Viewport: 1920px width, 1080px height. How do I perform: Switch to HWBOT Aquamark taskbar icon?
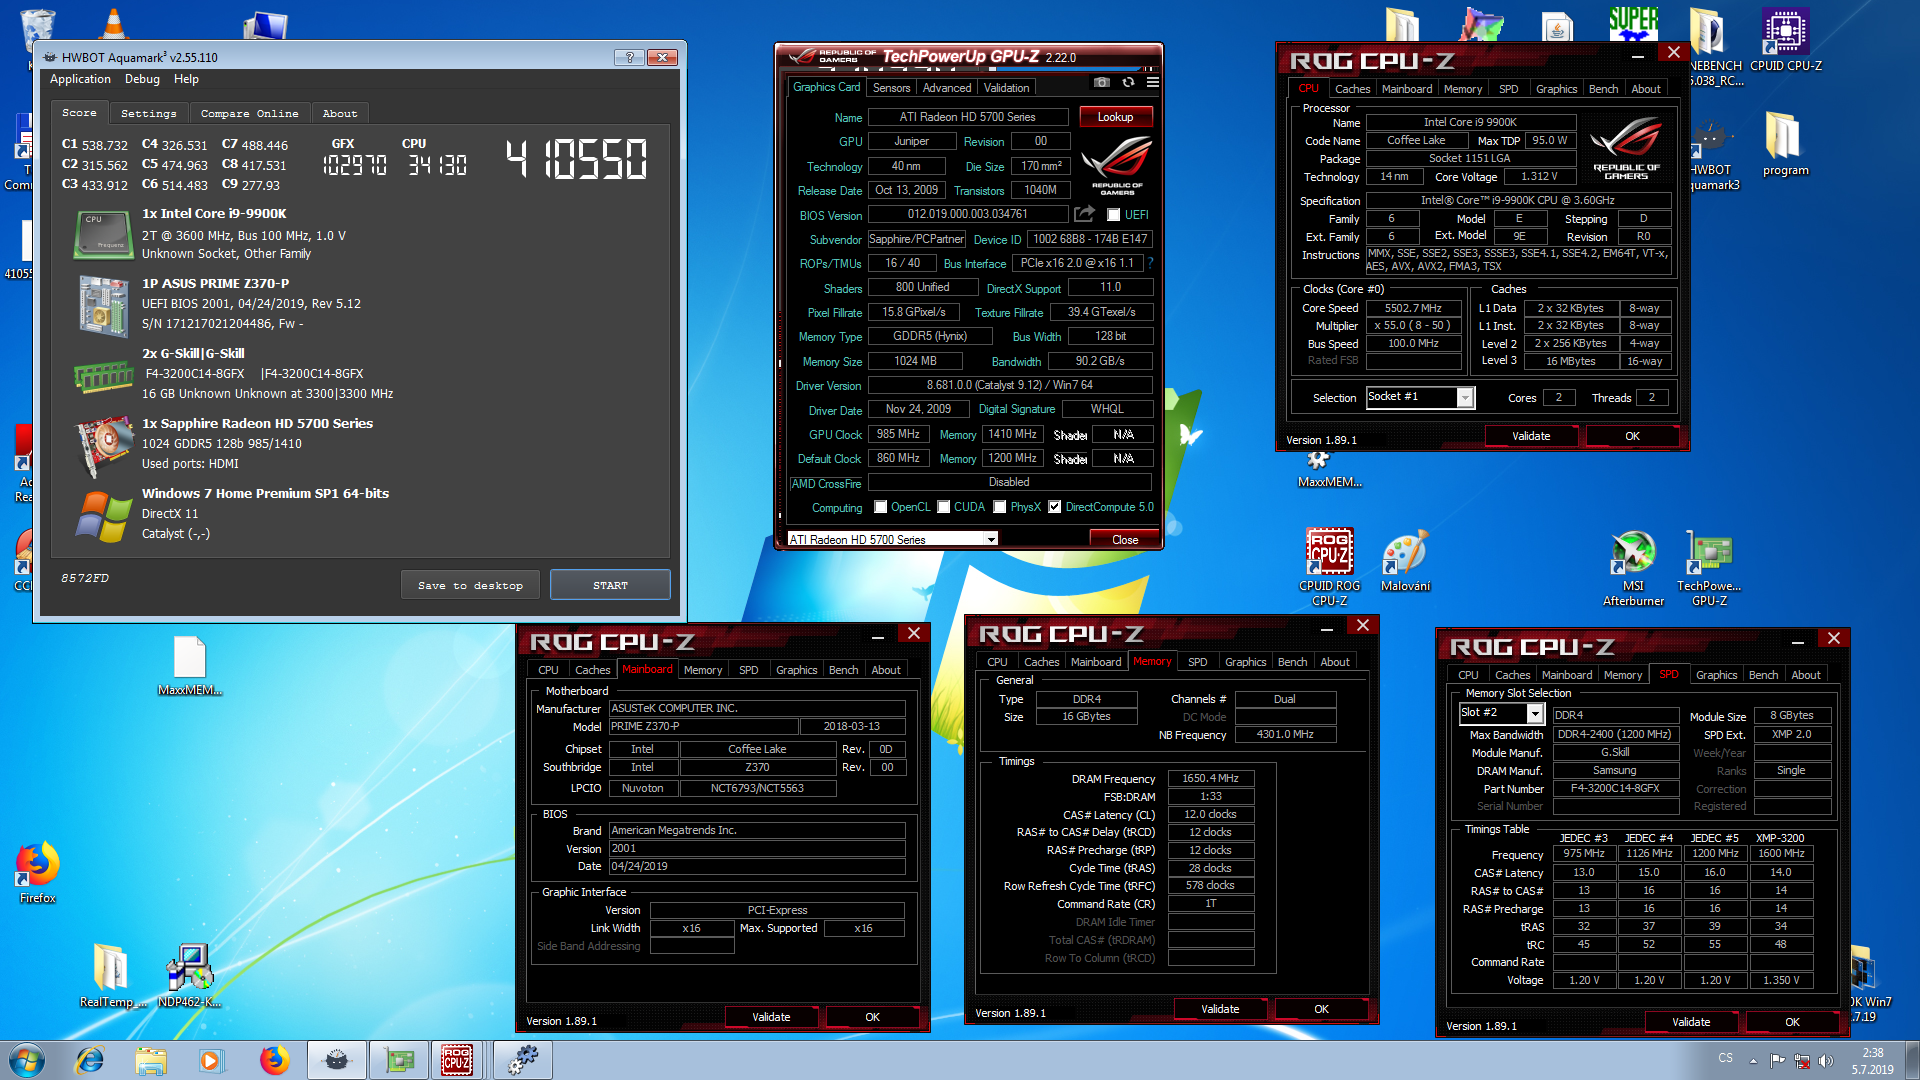337,1060
